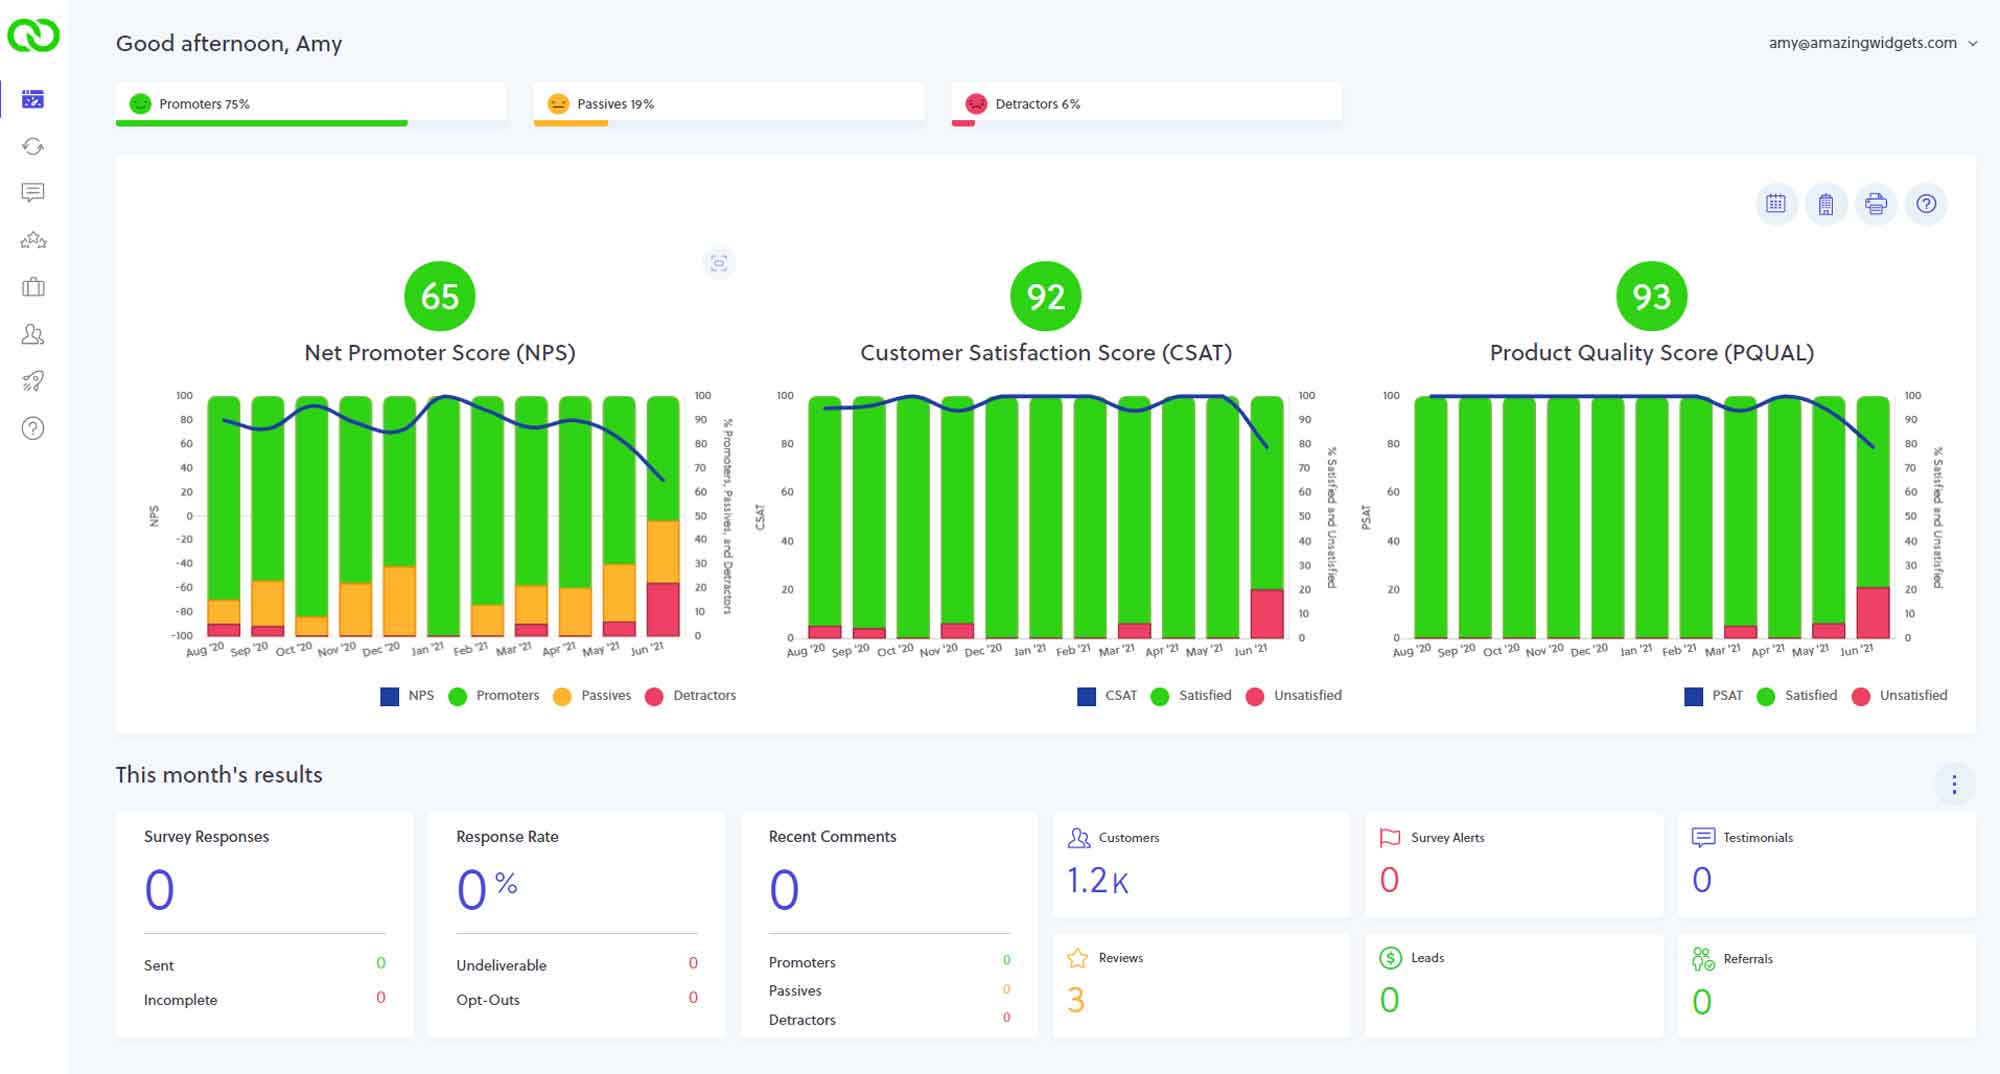
Task: Open the star reviews icon in the sidebar
Action: tap(33, 240)
